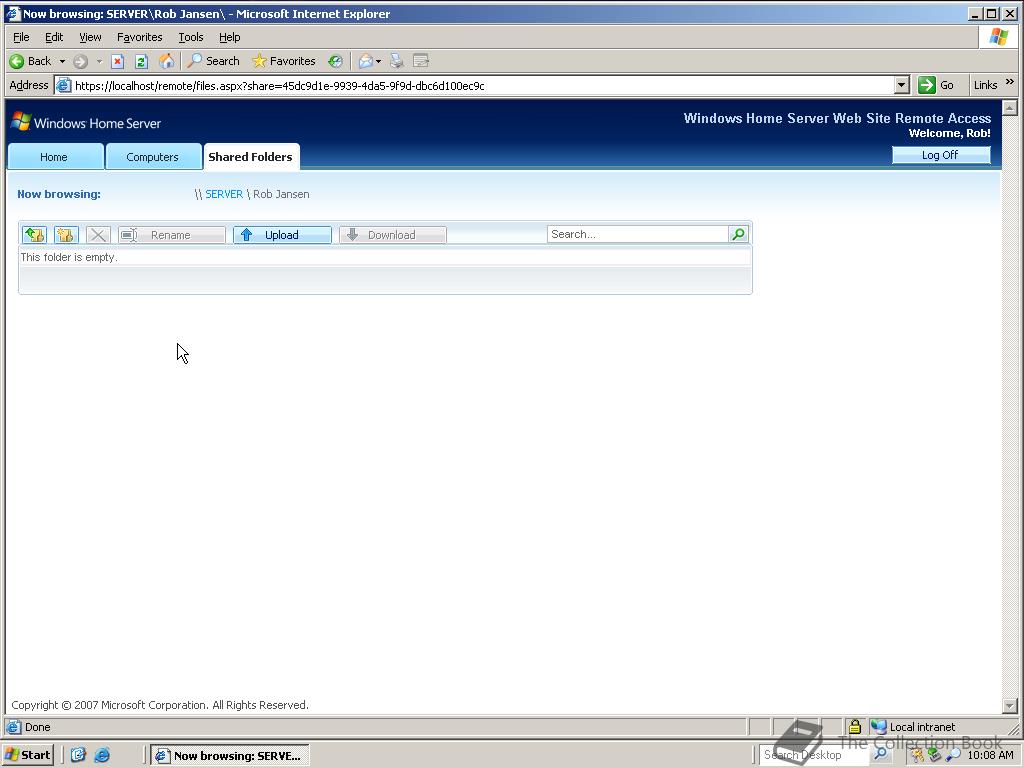The image size is (1024, 768).
Task: Click the Rename button
Action: (172, 234)
